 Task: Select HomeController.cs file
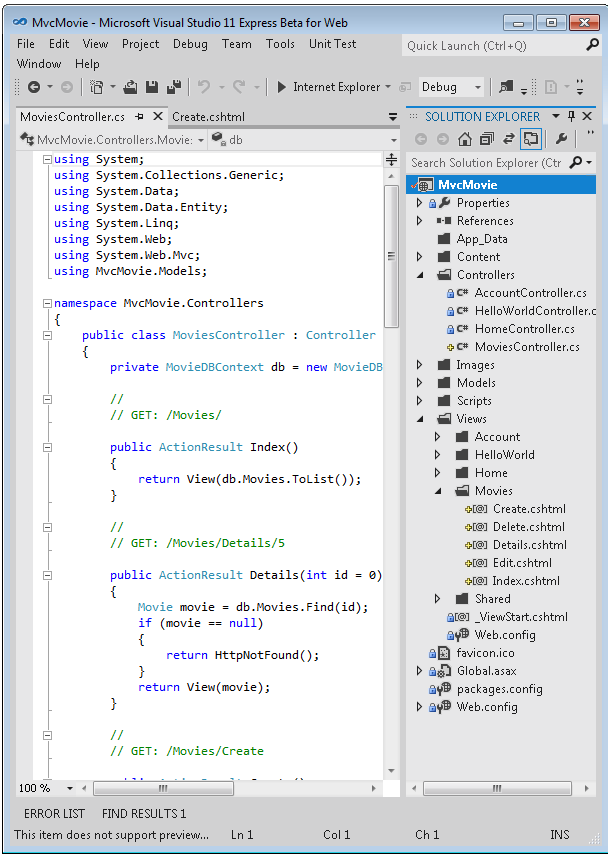[524, 329]
